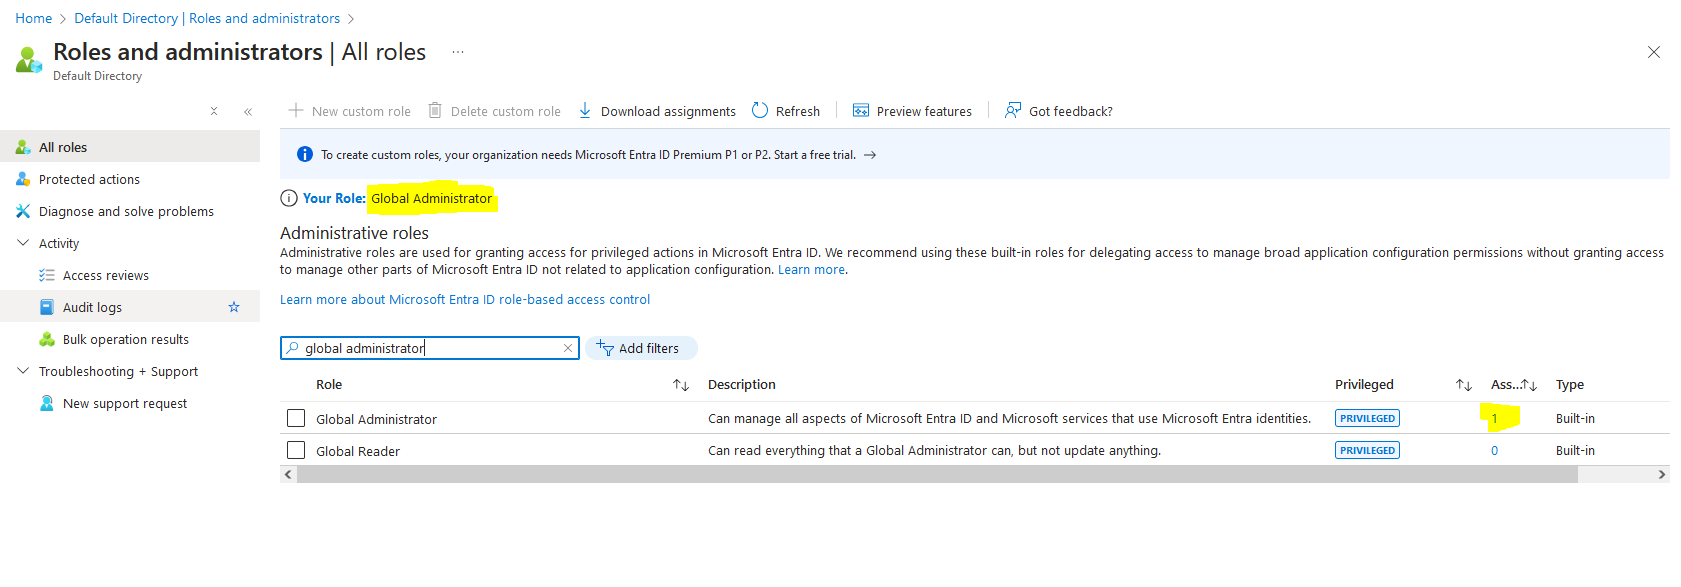Click the Access reviews list icon
The image size is (1681, 587).
coord(47,275)
